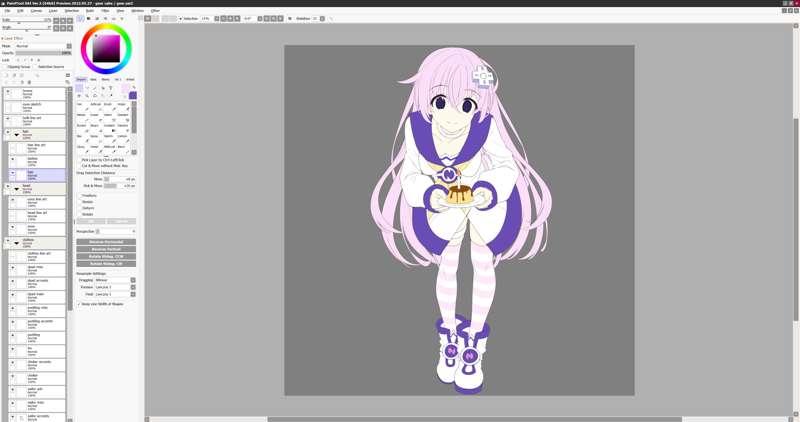
Task: Expand the Layer Effect section
Action: point(13,38)
